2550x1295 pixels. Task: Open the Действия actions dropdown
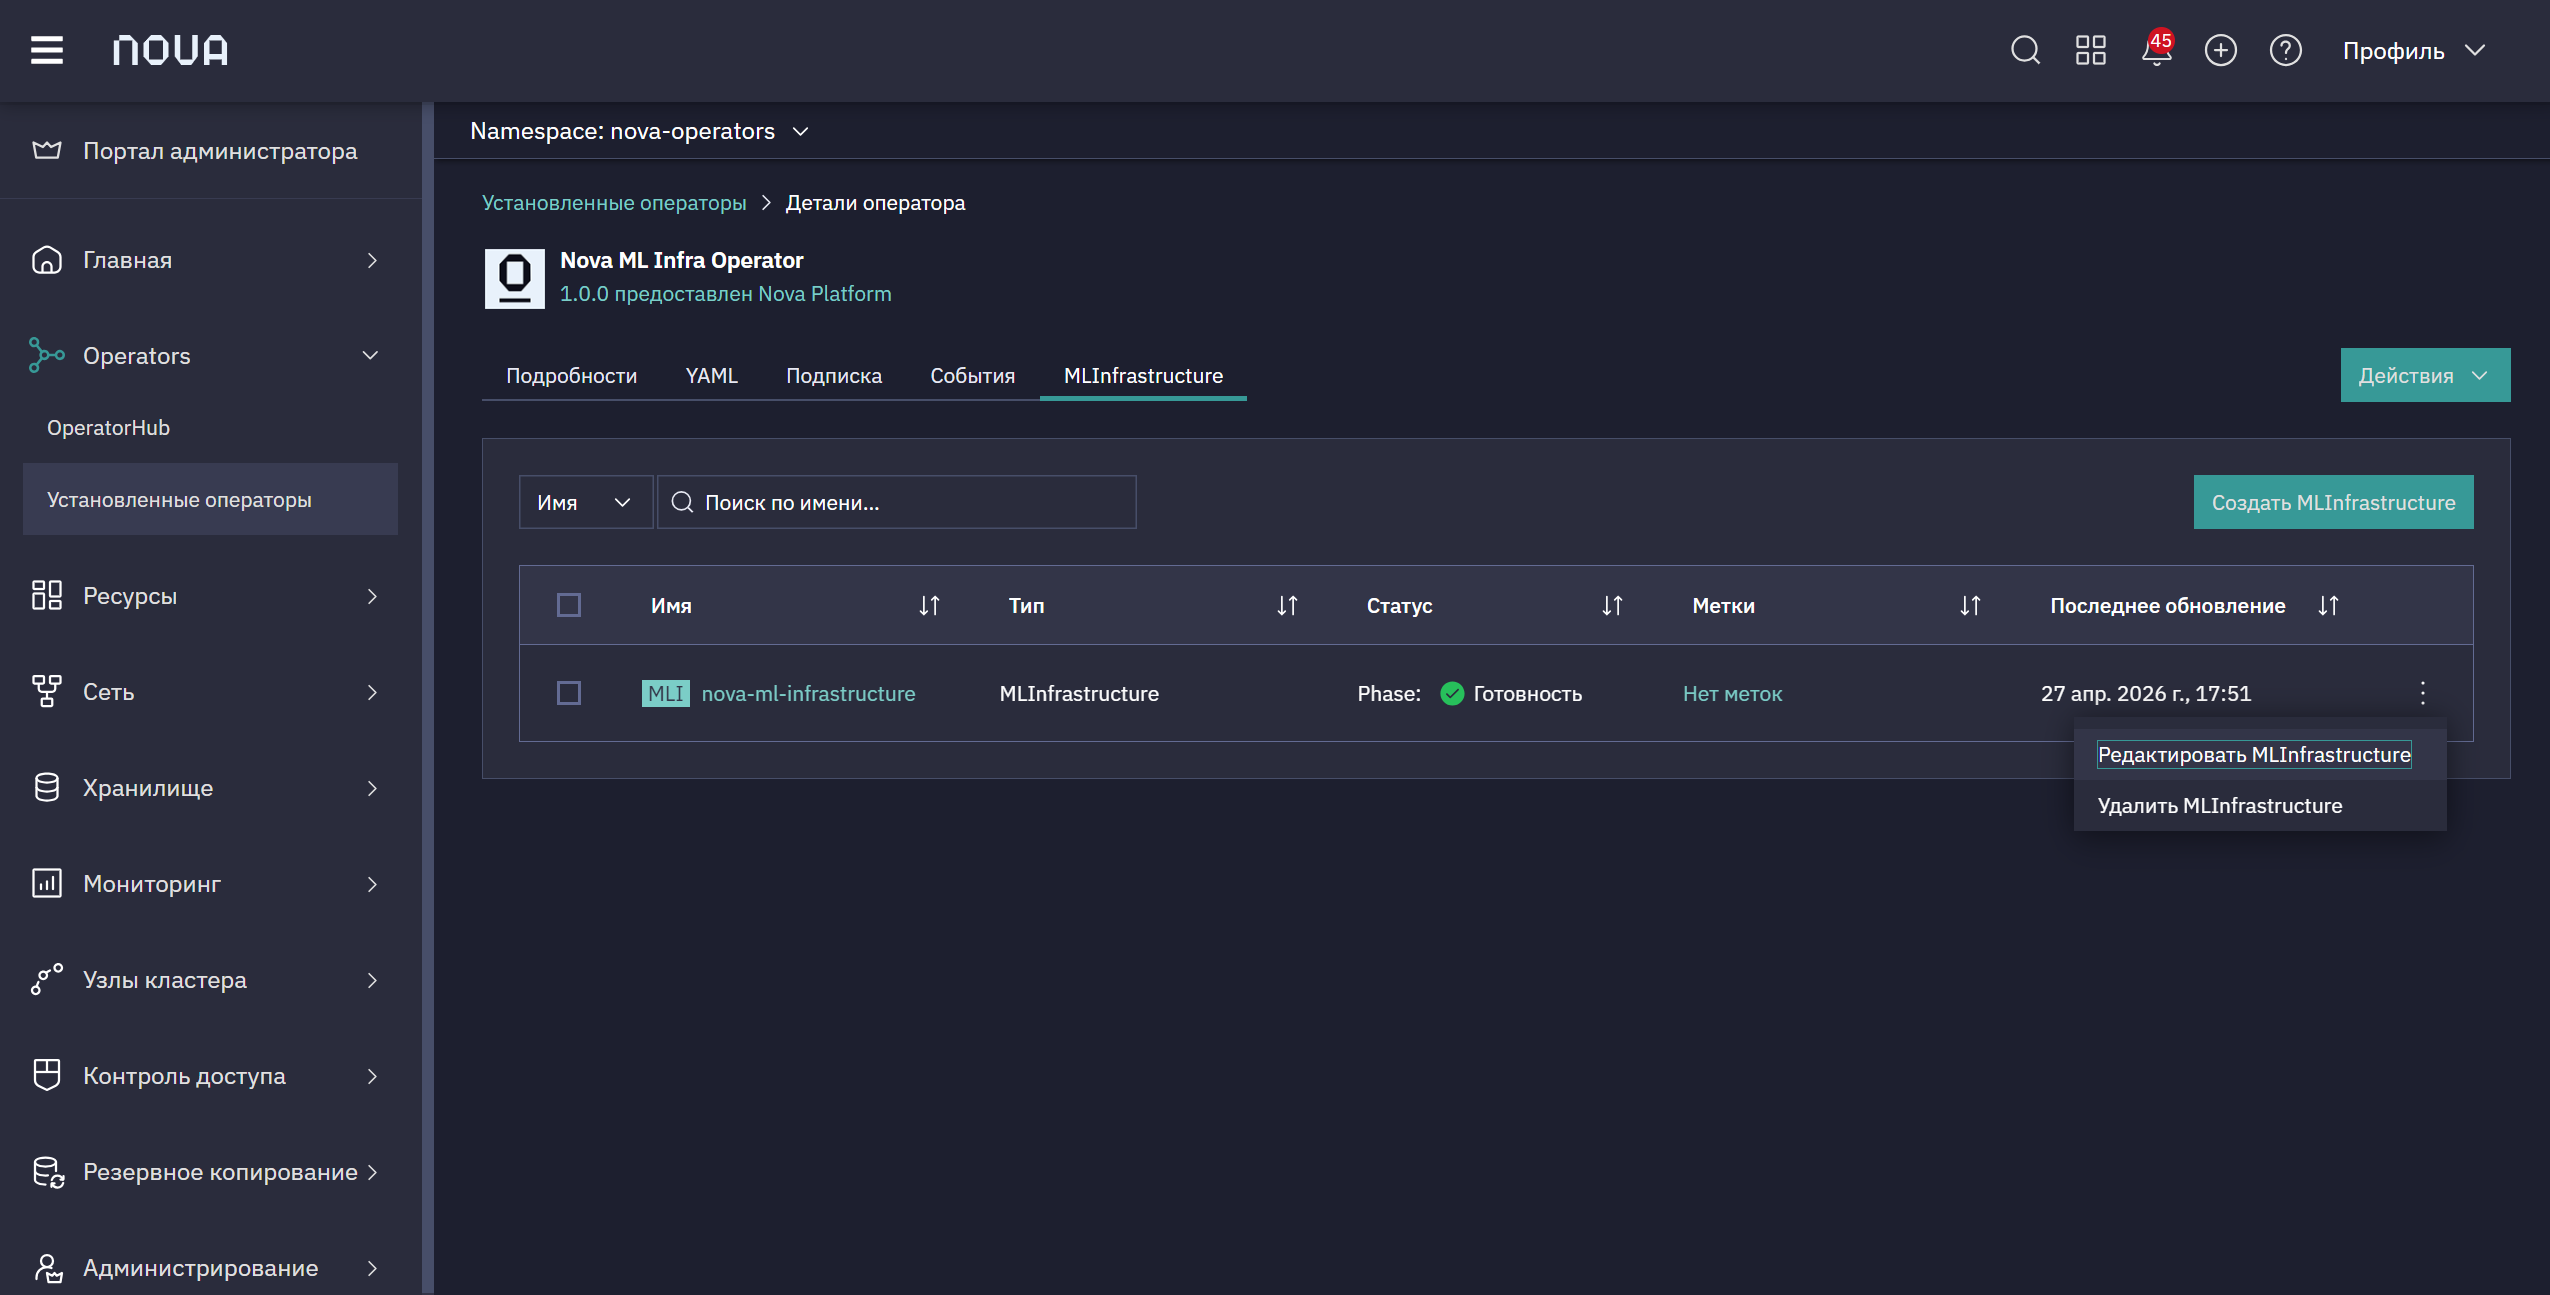(2425, 375)
